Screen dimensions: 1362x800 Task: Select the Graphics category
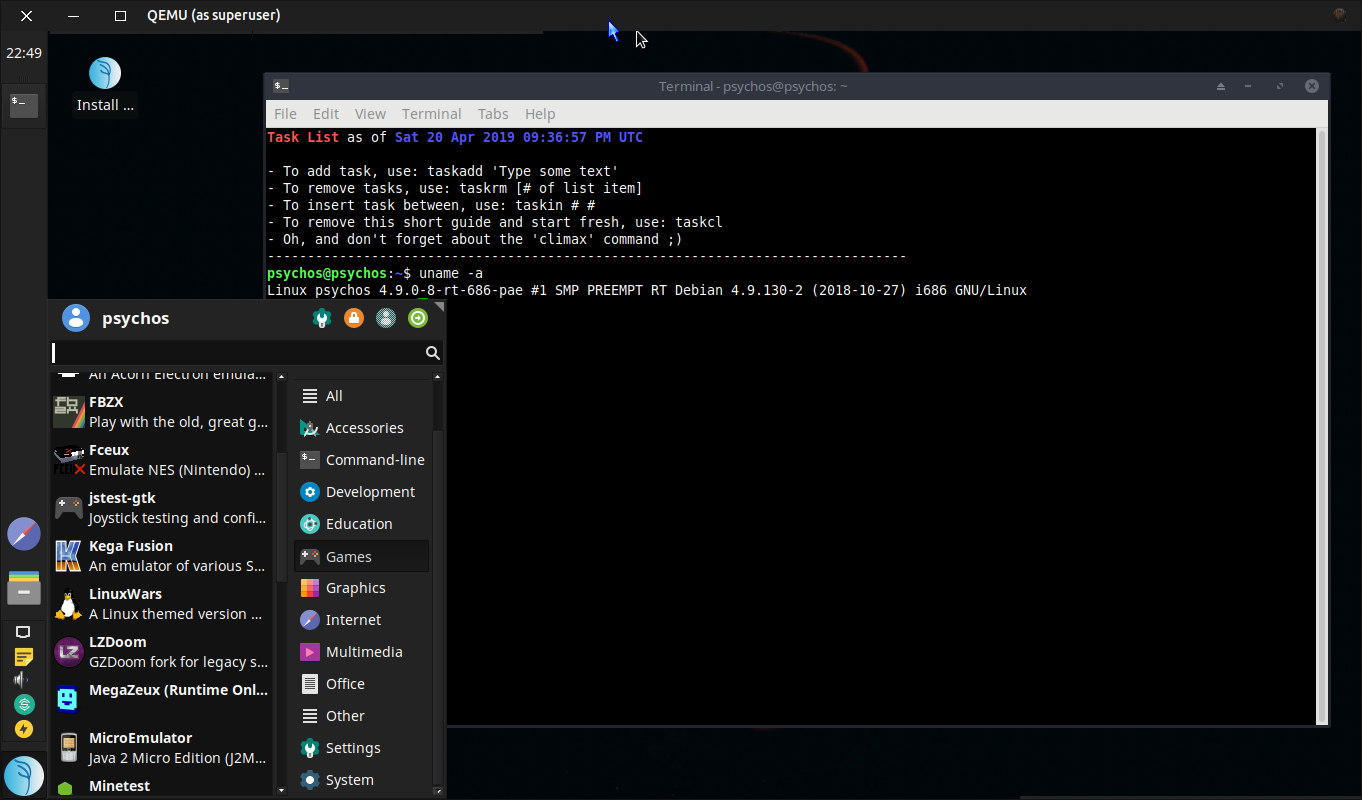pos(362,588)
